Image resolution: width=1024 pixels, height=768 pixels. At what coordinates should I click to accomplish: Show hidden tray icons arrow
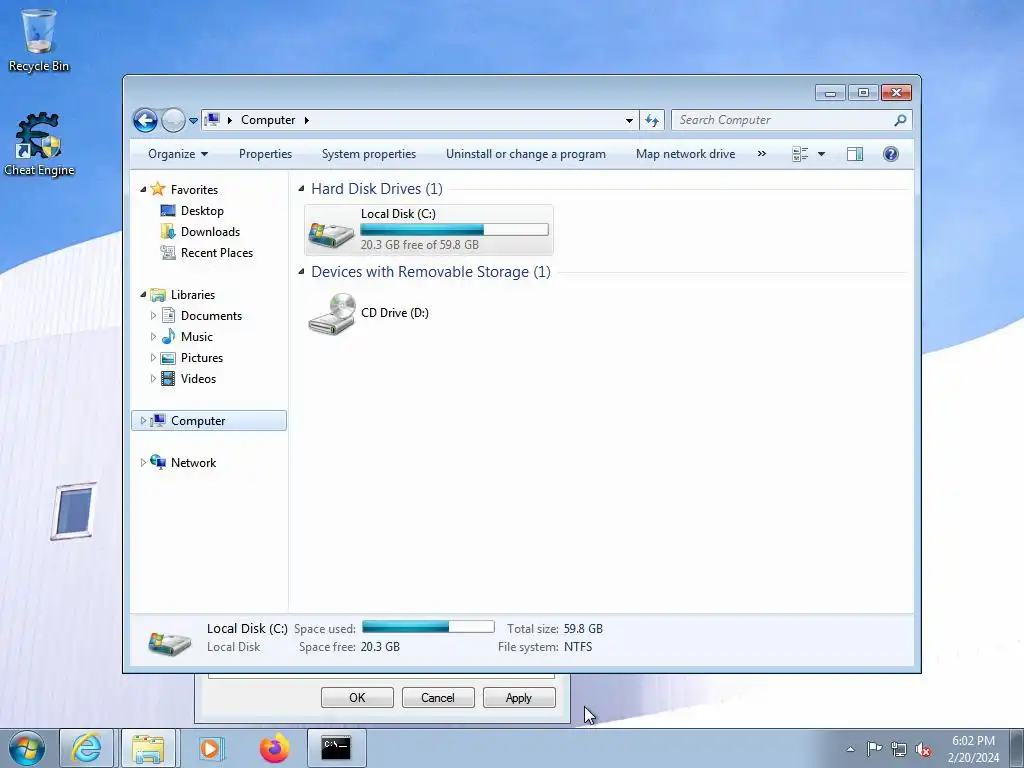(x=850, y=750)
